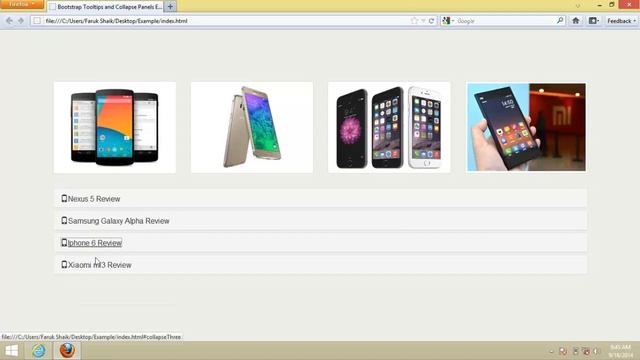Viewport: 640px width, 360px height.
Task: Go forward to the next page
Action: (x=21, y=20)
